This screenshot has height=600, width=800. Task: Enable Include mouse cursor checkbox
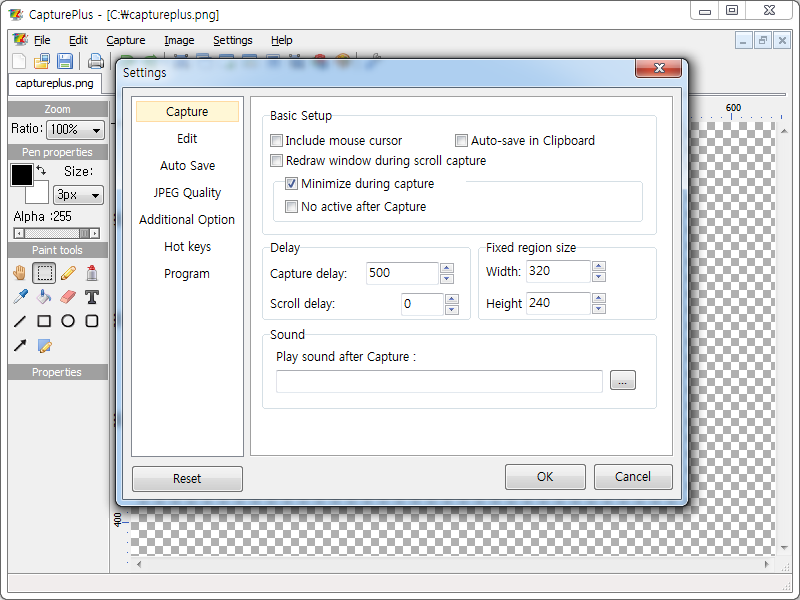[276, 140]
